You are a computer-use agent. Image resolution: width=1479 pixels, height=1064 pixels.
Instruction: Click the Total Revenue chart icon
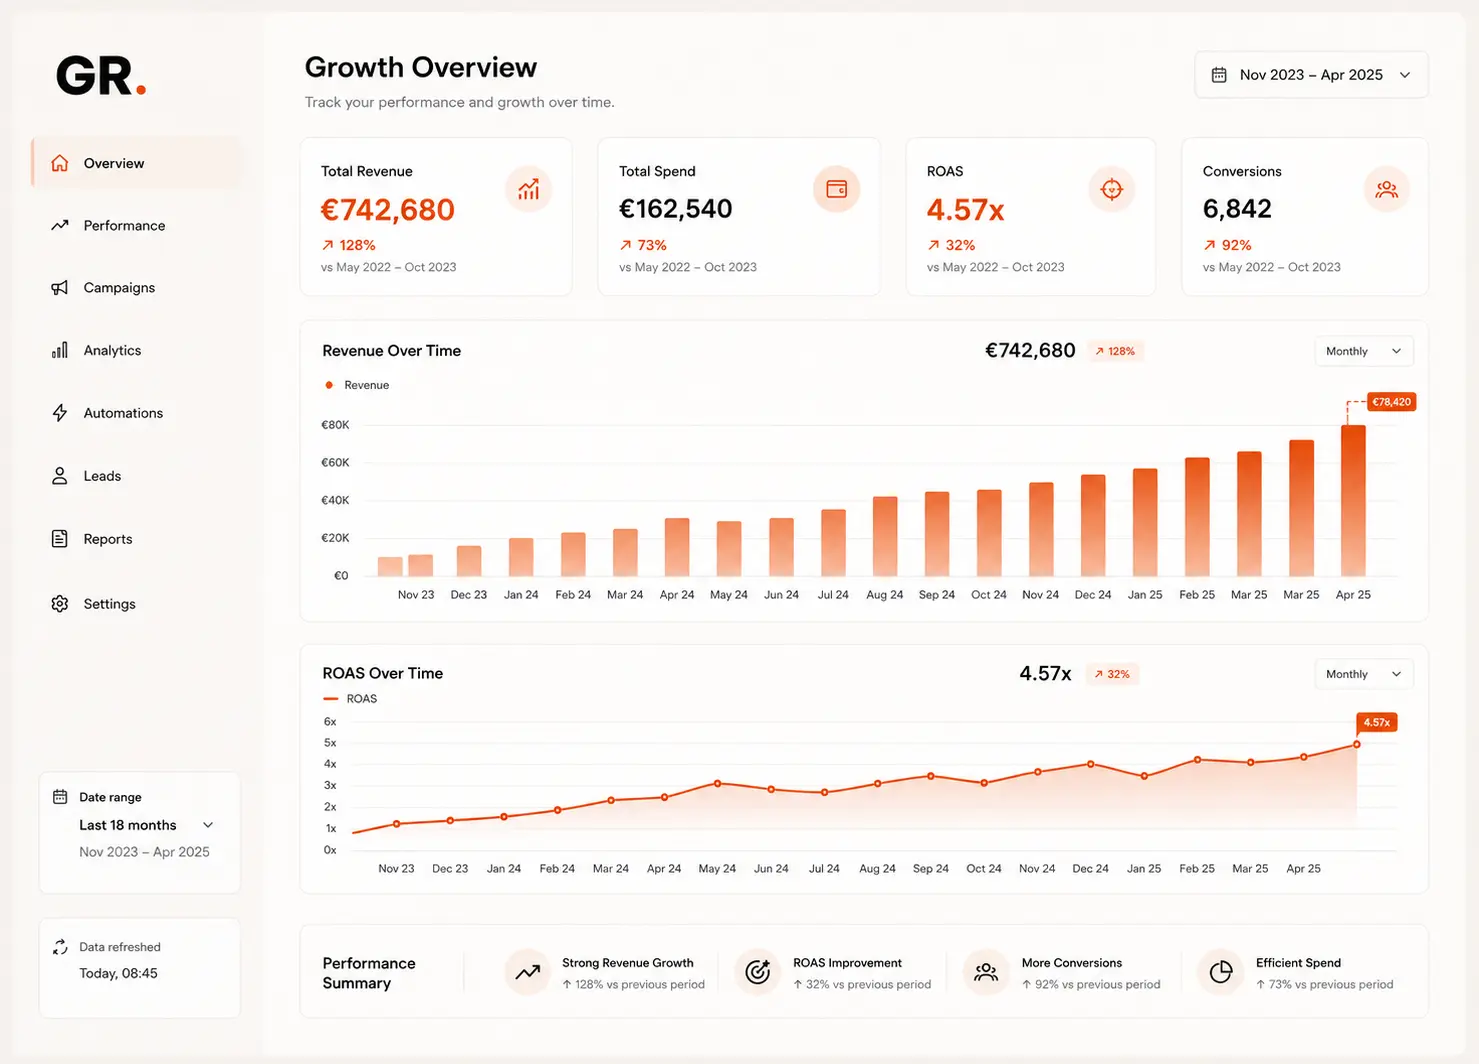[x=528, y=189]
